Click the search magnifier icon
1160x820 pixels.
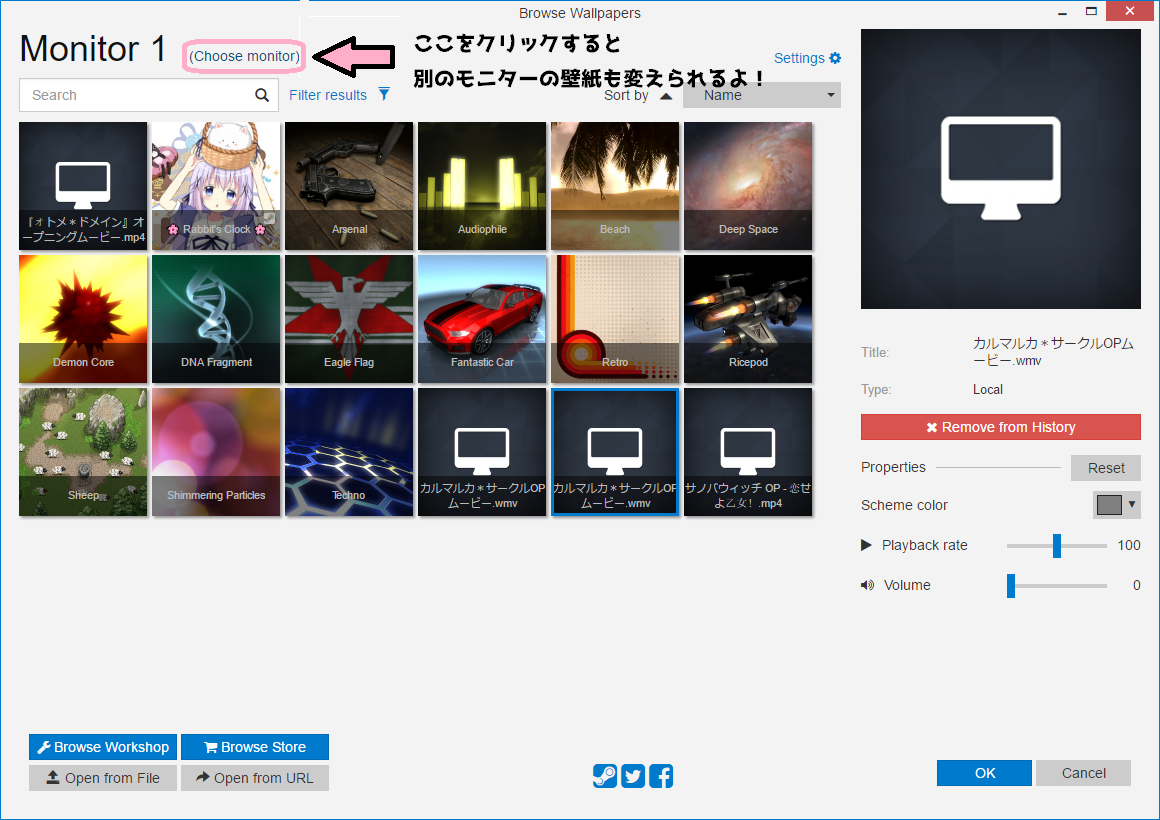pyautogui.click(x=262, y=95)
